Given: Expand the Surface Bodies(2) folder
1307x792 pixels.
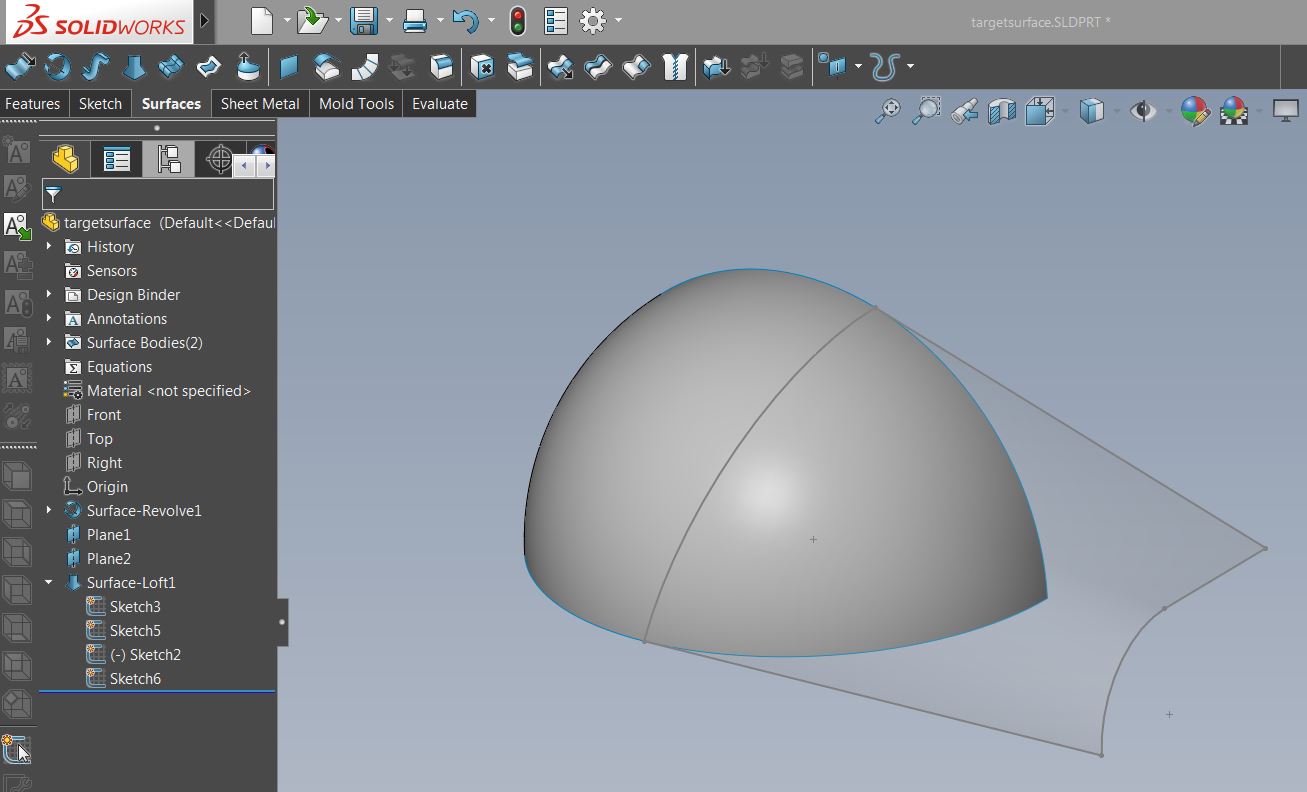Looking at the screenshot, I should click(49, 342).
